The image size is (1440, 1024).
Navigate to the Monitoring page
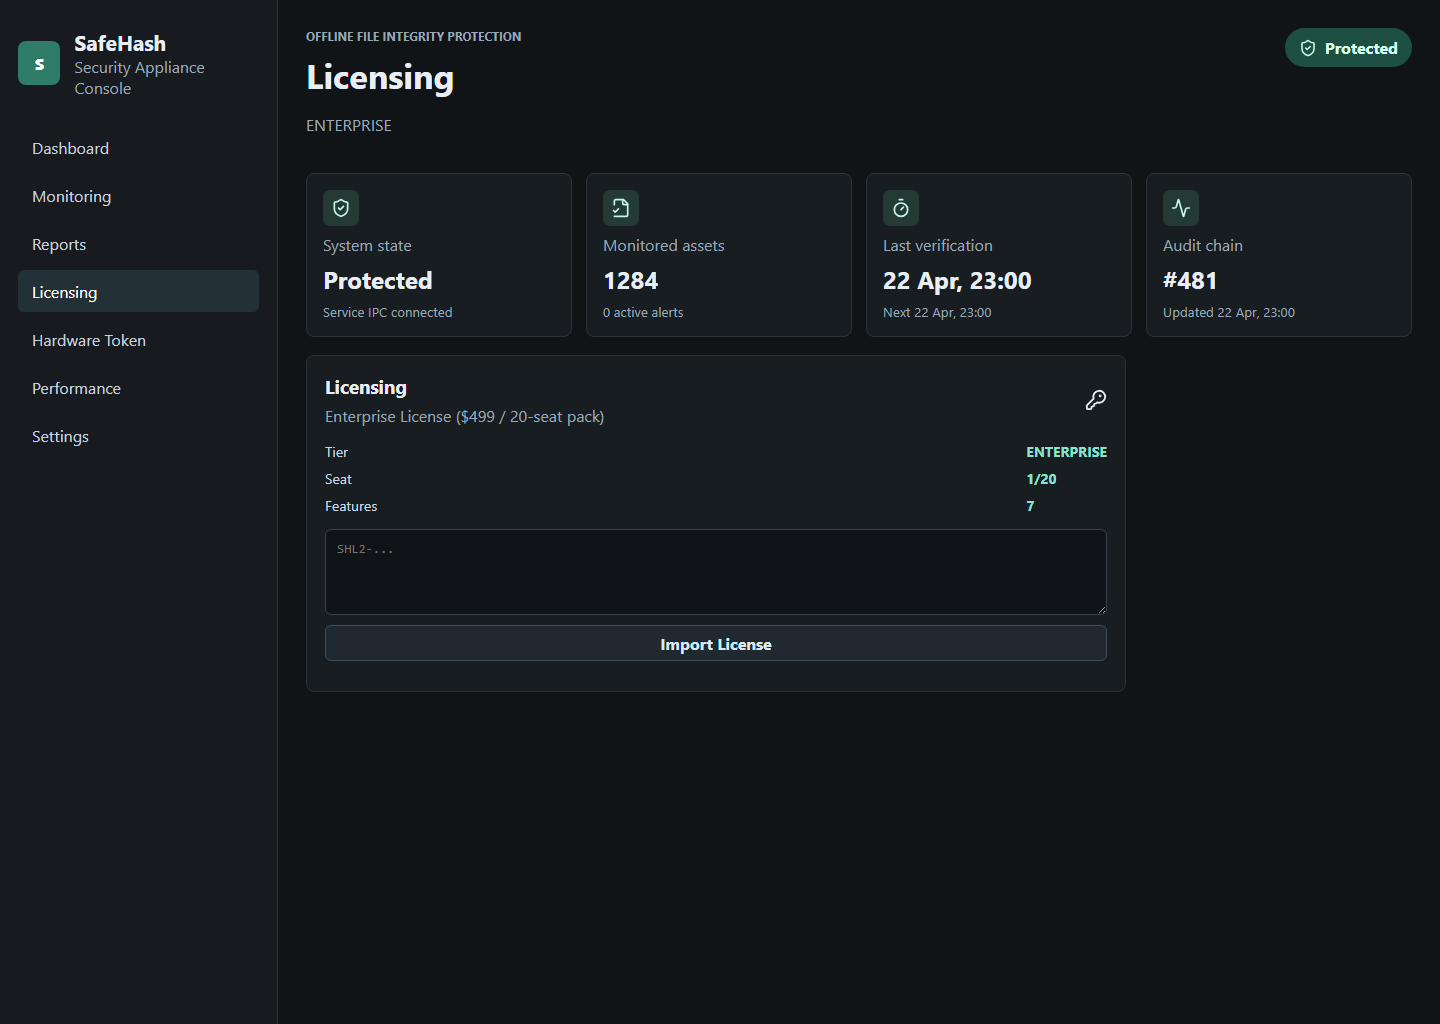(x=71, y=196)
